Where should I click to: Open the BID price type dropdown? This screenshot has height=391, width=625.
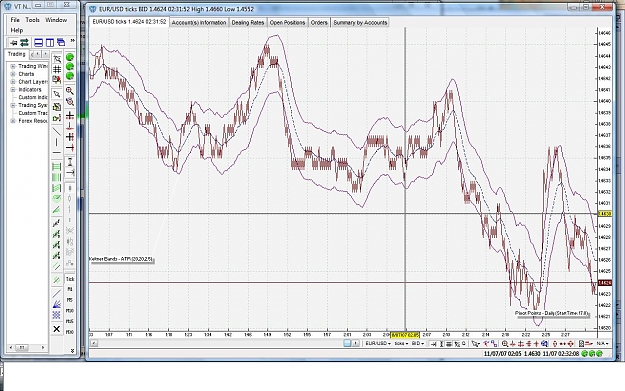[x=417, y=344]
